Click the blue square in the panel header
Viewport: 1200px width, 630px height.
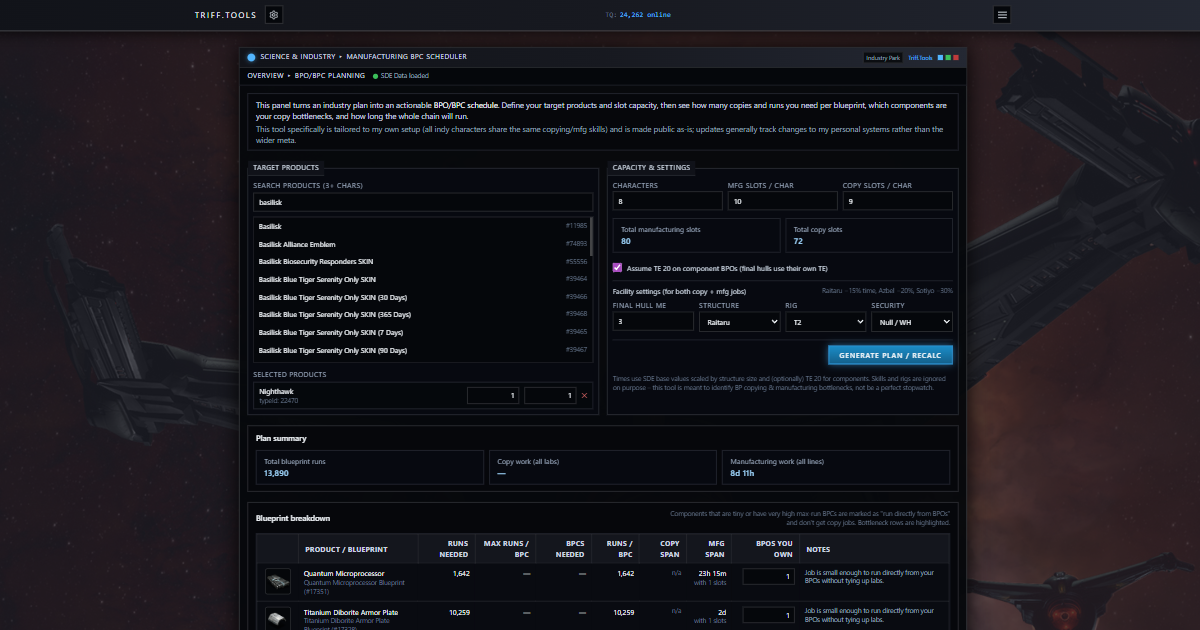tap(940, 58)
